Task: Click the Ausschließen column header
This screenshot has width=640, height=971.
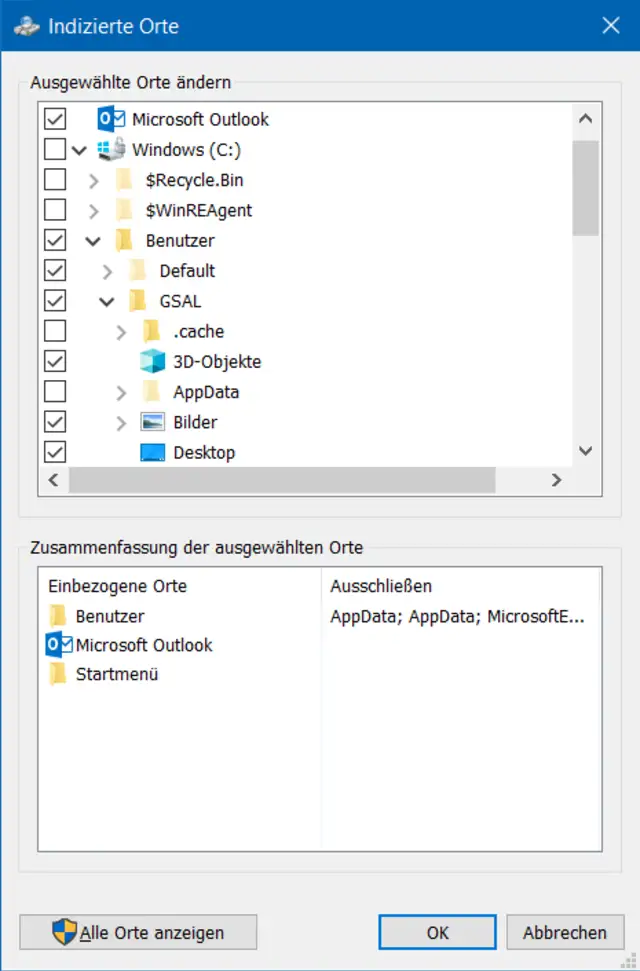Action: (381, 586)
